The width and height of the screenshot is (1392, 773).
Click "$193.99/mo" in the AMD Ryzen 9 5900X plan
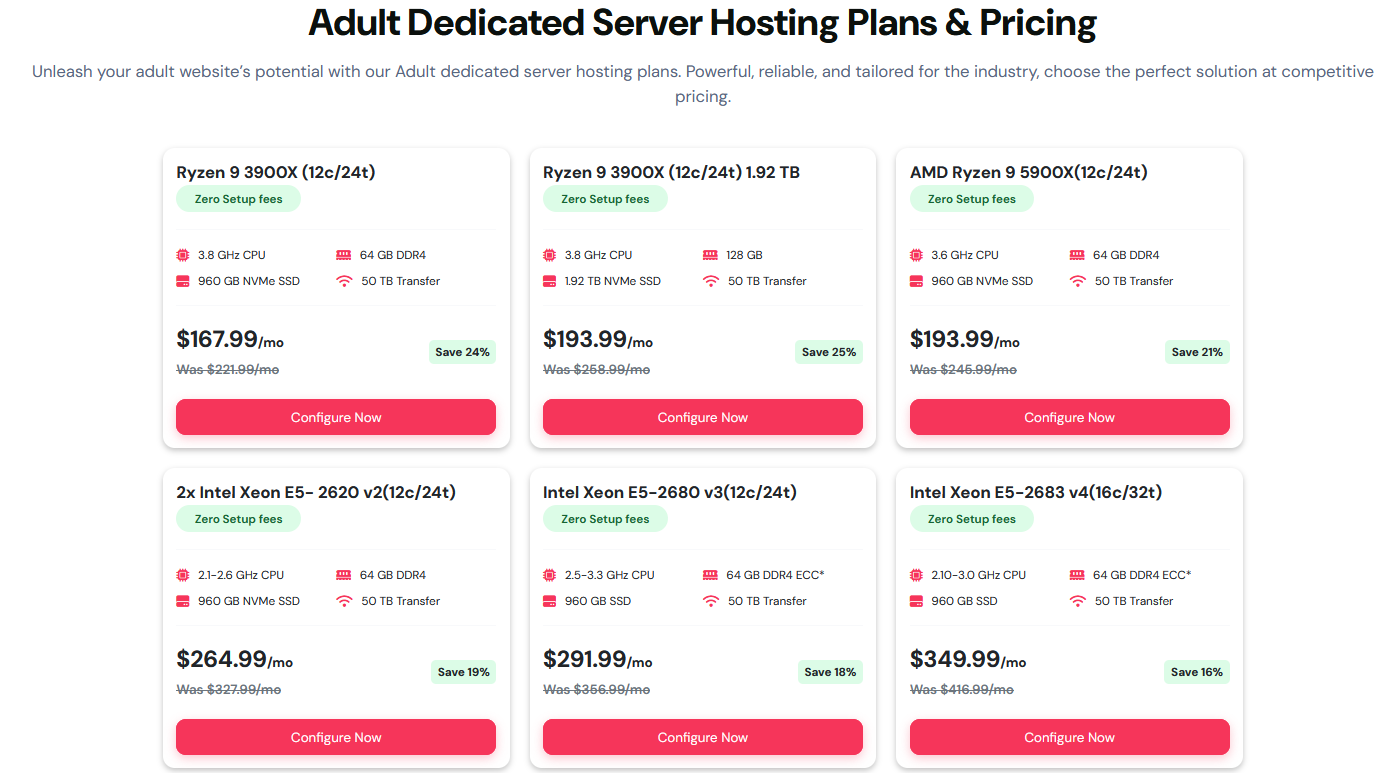click(965, 340)
